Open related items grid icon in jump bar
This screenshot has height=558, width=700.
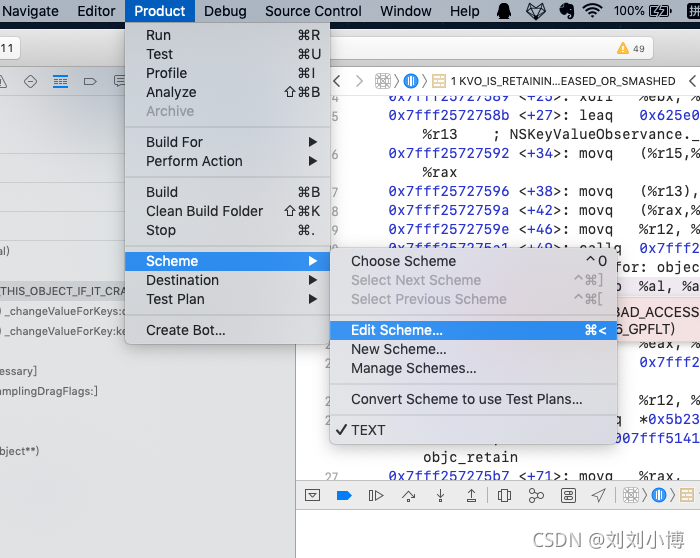[x=383, y=81]
